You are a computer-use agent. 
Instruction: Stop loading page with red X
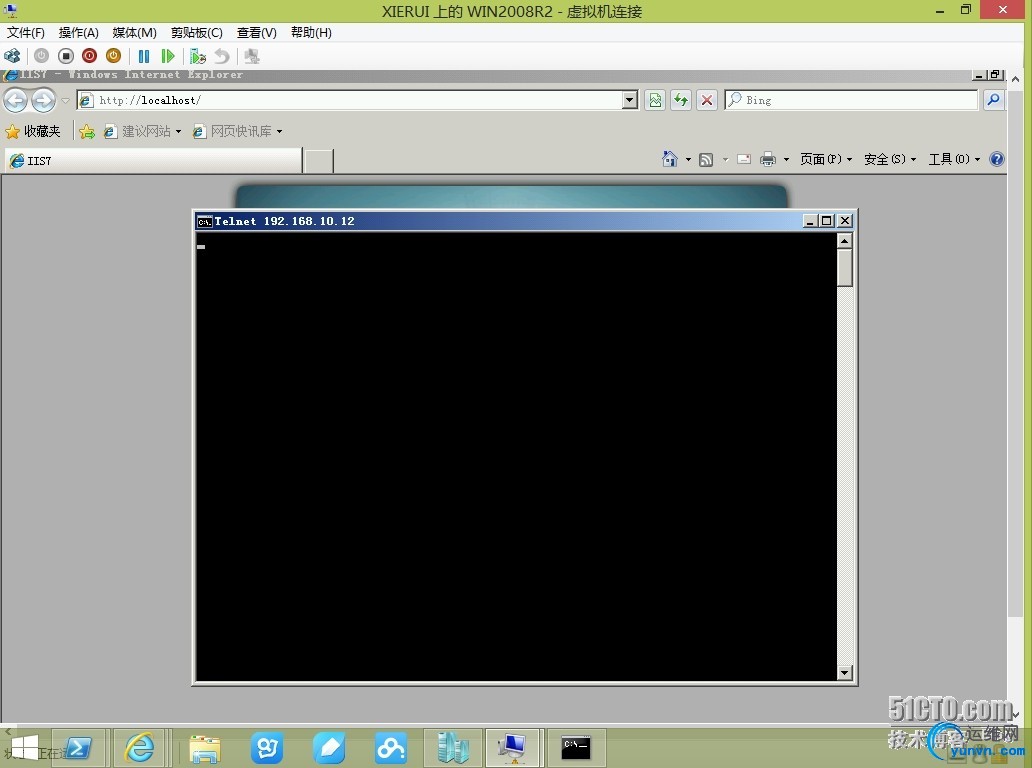(707, 100)
